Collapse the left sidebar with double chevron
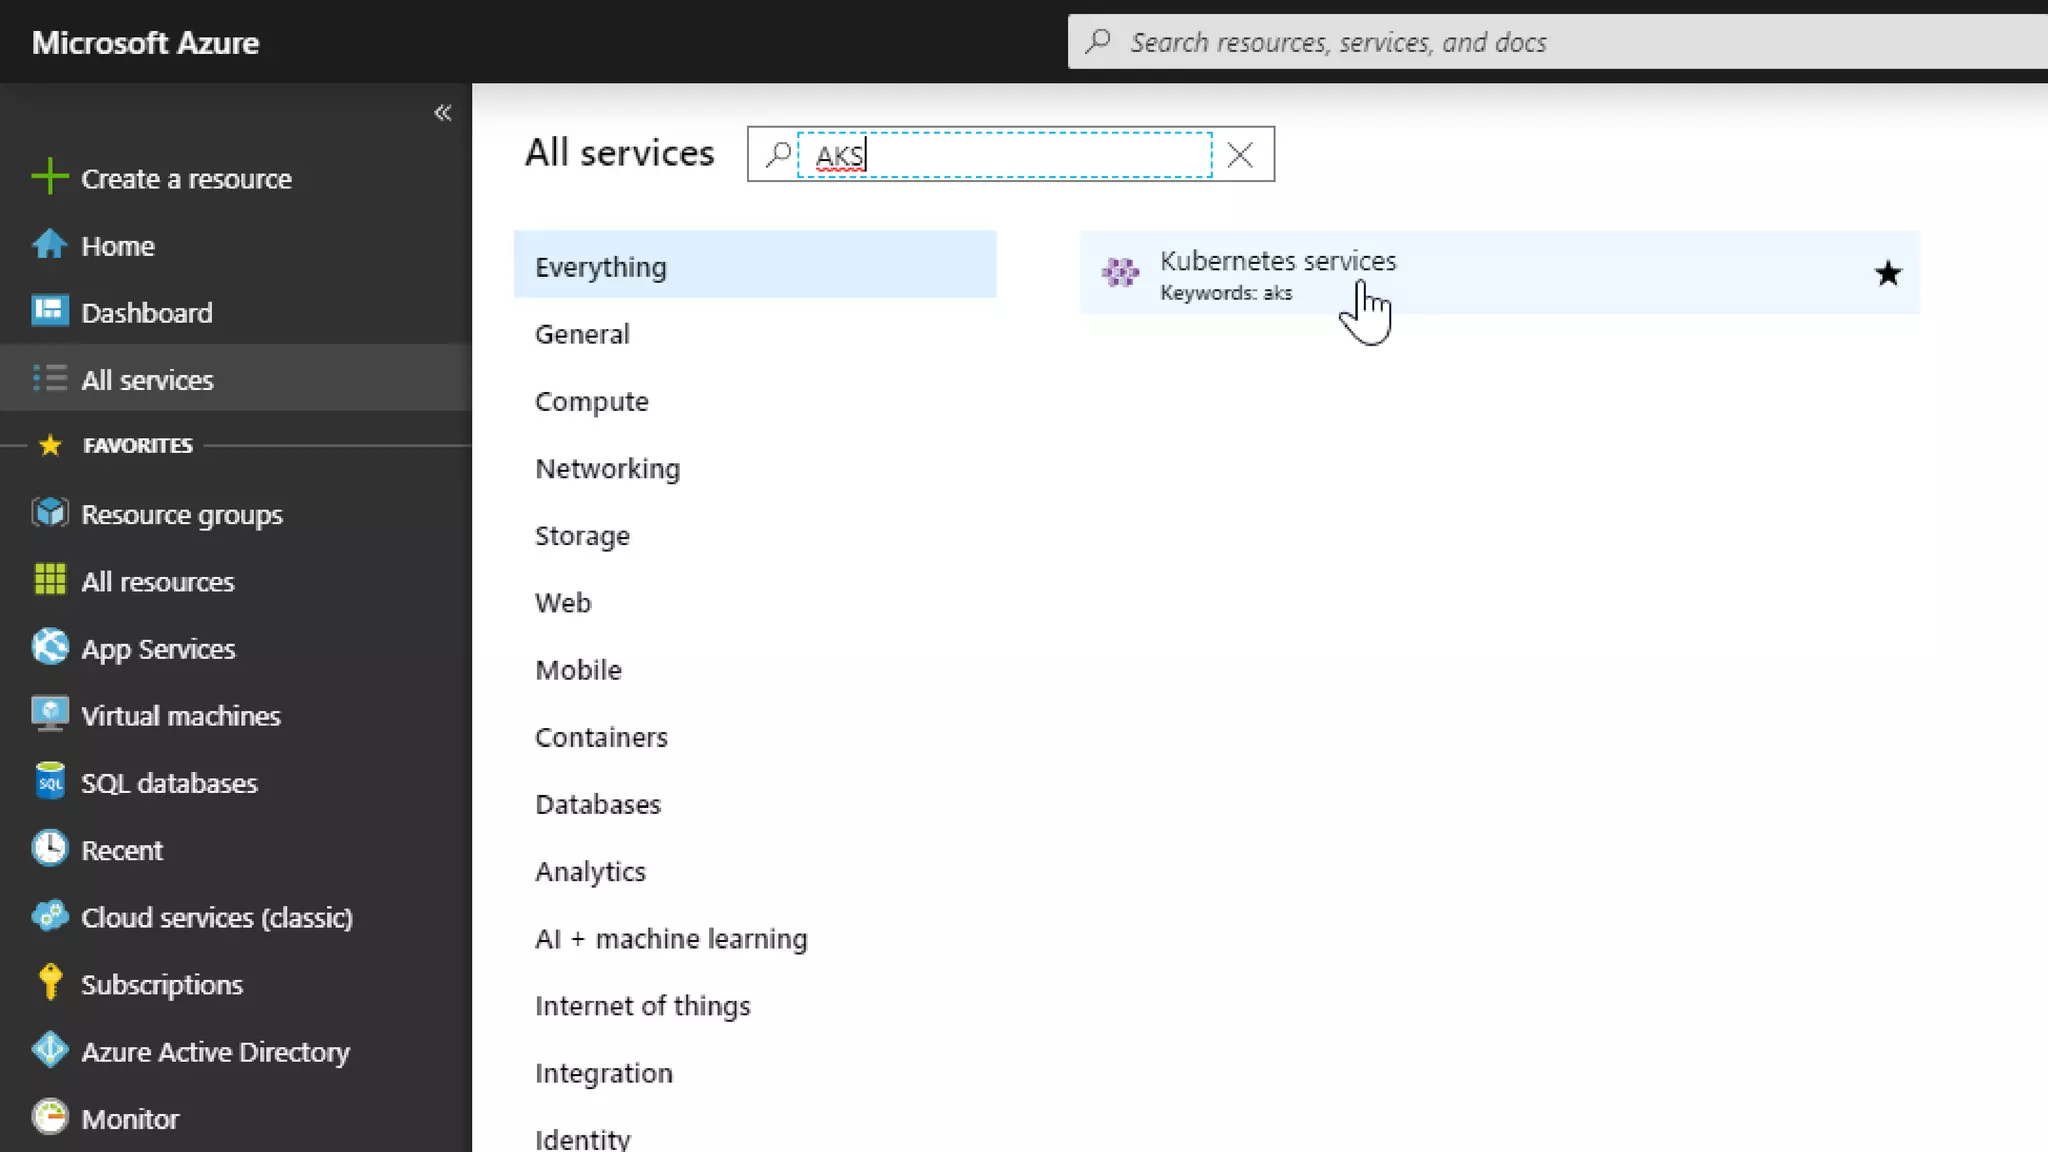This screenshot has width=2048, height=1152. pos(442,113)
